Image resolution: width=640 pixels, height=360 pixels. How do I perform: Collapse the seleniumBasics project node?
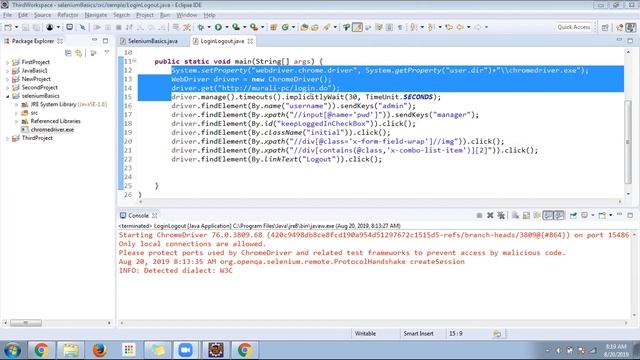coord(7,96)
